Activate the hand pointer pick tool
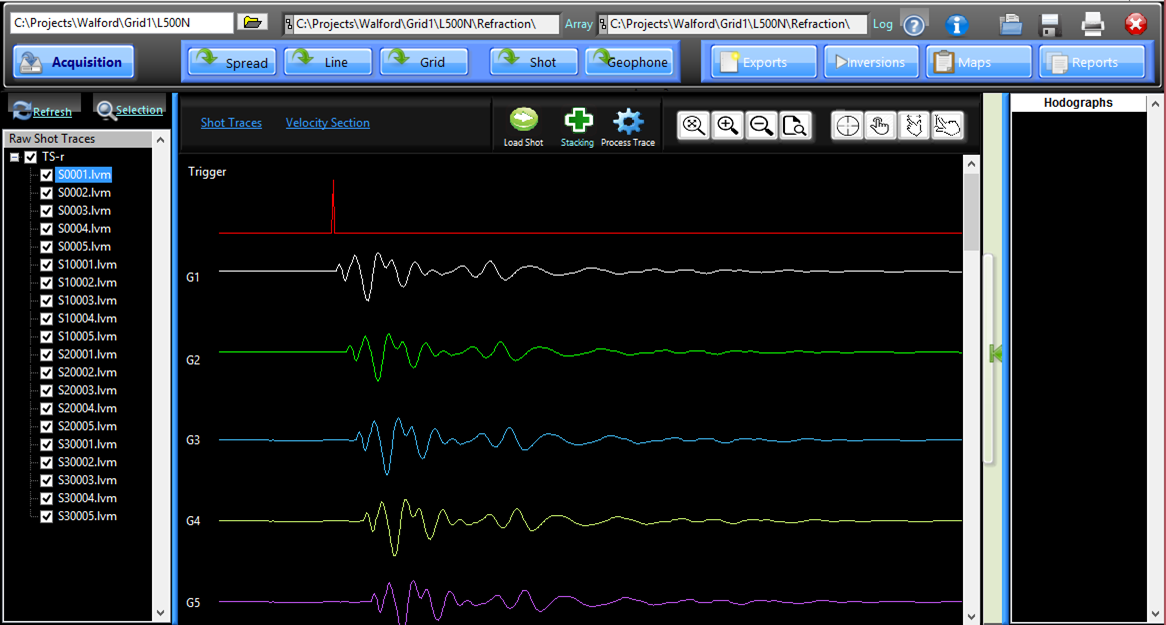 880,125
